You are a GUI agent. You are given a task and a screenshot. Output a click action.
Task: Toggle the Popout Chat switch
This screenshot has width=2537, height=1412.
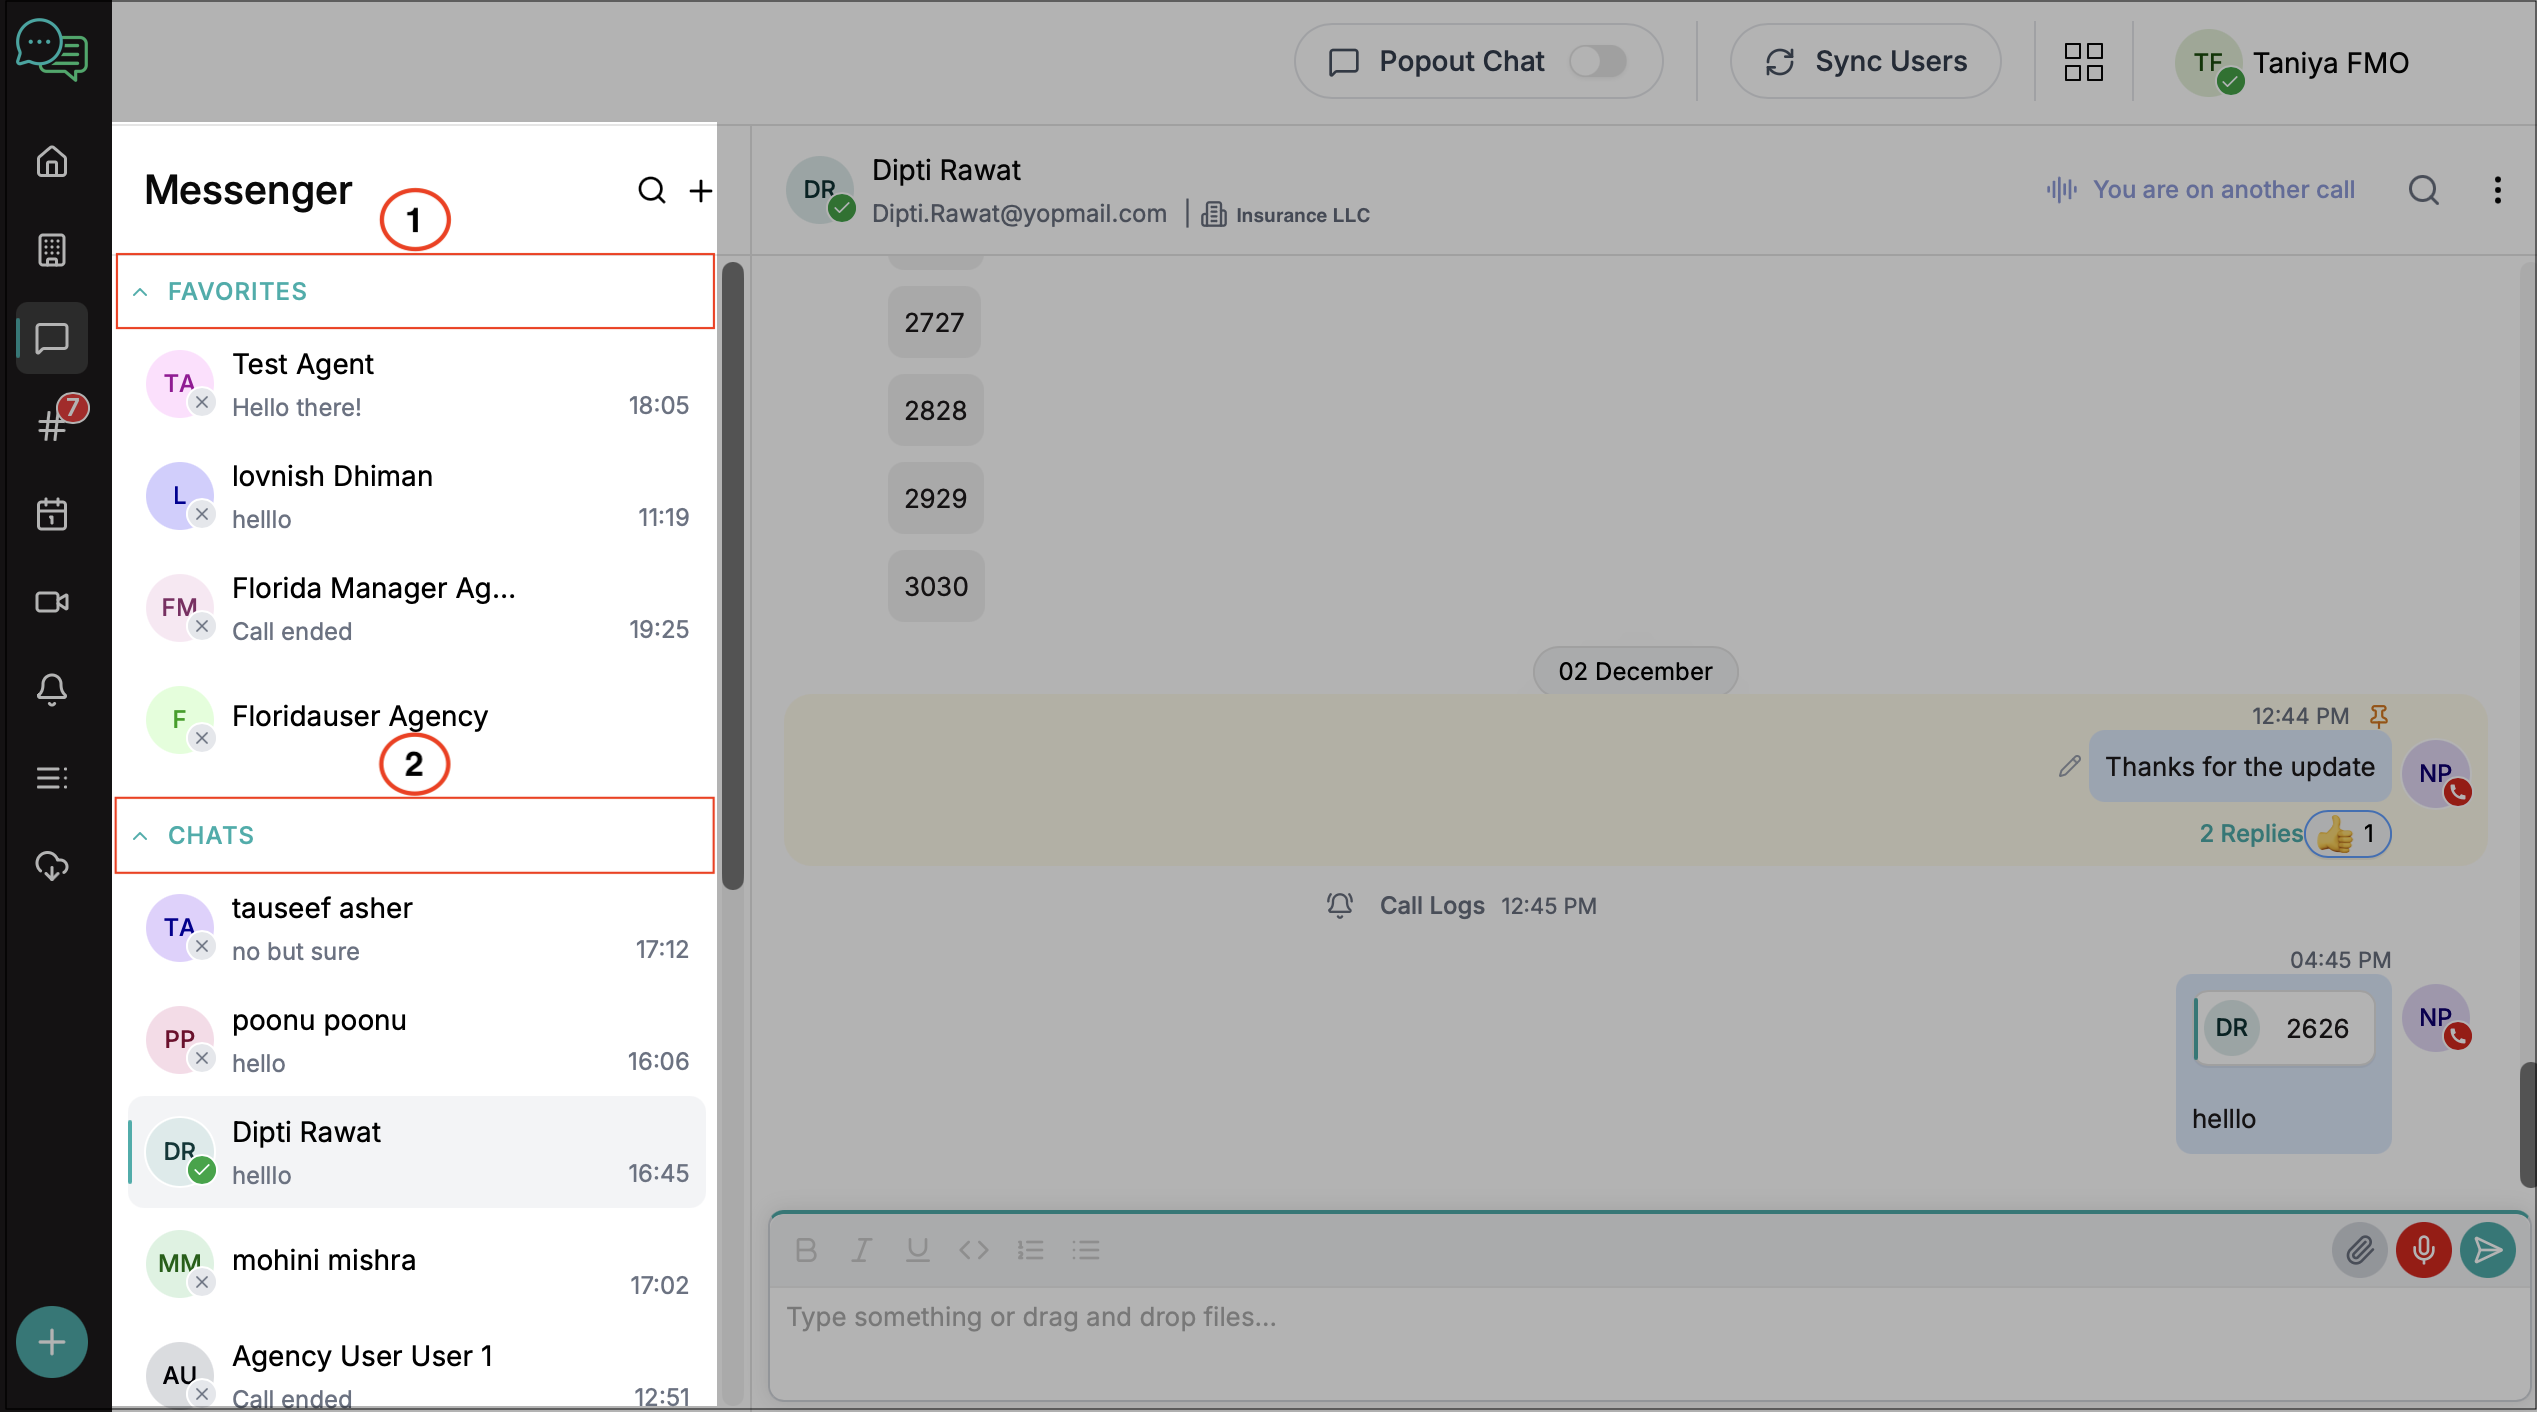click(x=1597, y=62)
